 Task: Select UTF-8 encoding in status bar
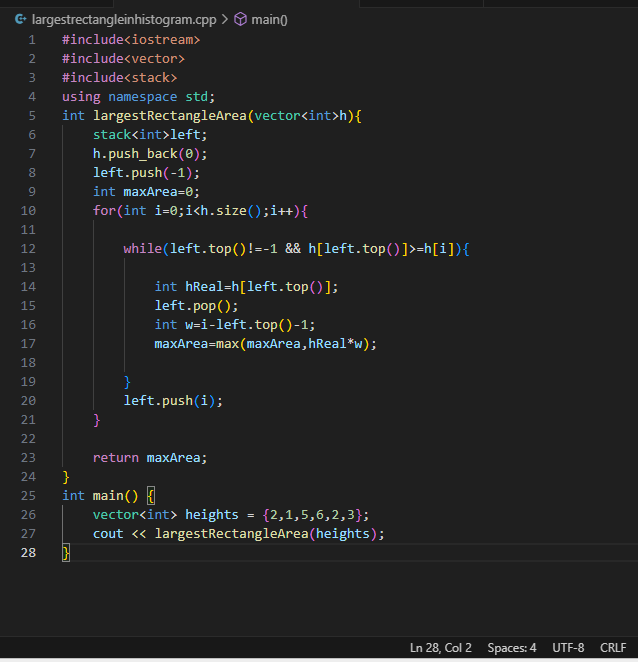568,648
